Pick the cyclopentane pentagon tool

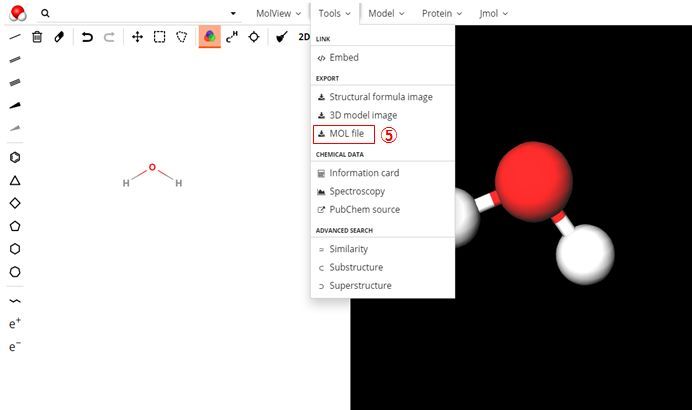(15, 226)
